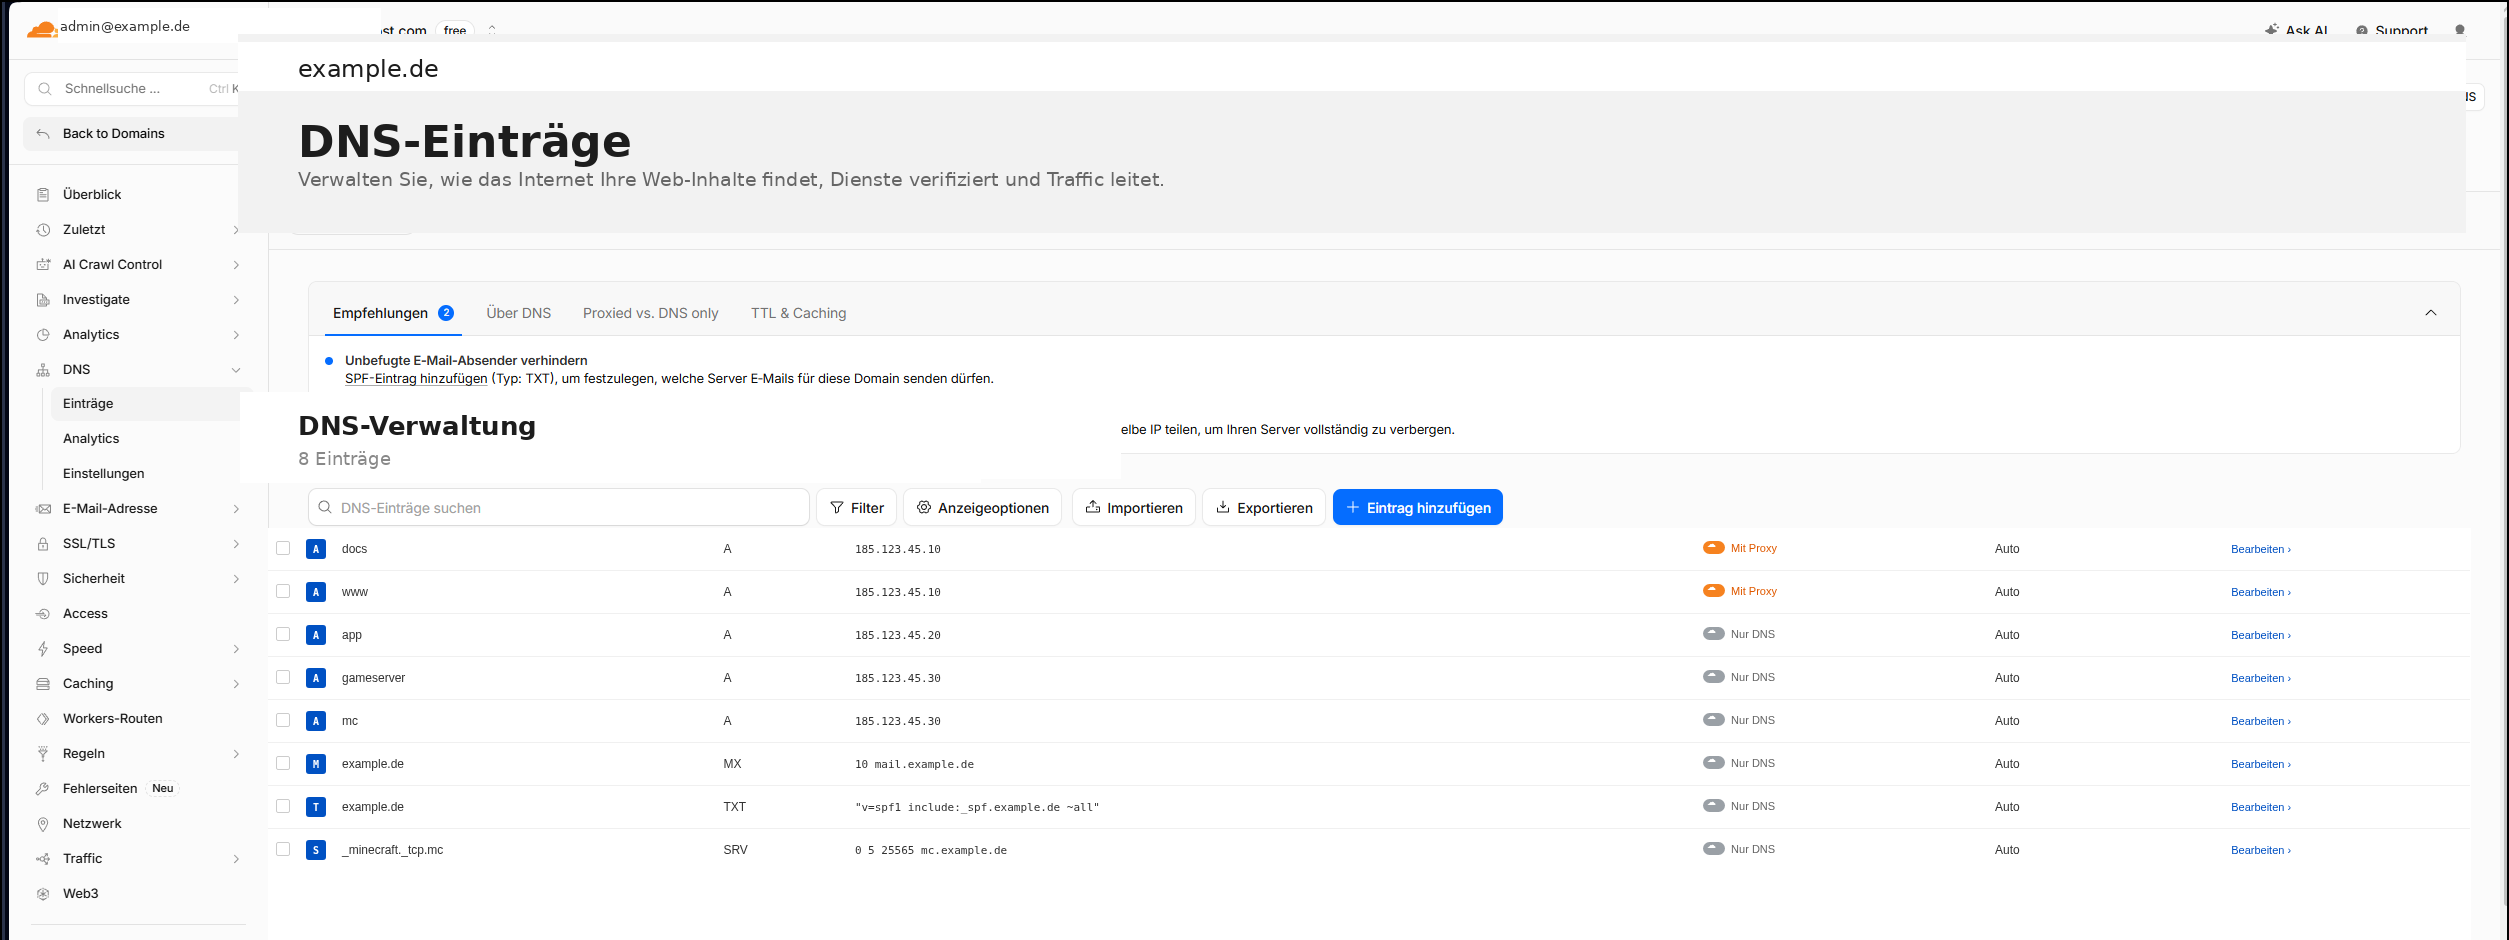
Task: Click the Web3 sidebar icon
Action: point(43,894)
